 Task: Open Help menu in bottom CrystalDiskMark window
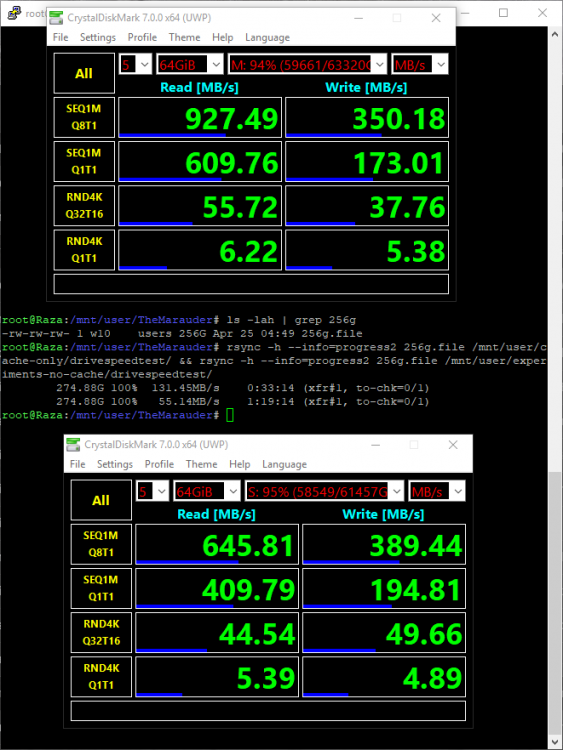tap(240, 464)
